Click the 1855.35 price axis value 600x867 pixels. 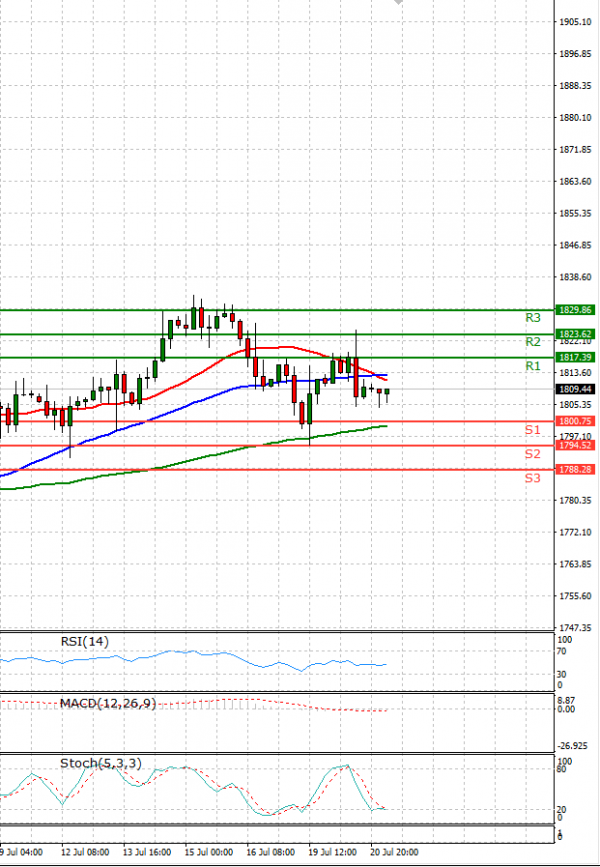click(x=576, y=213)
